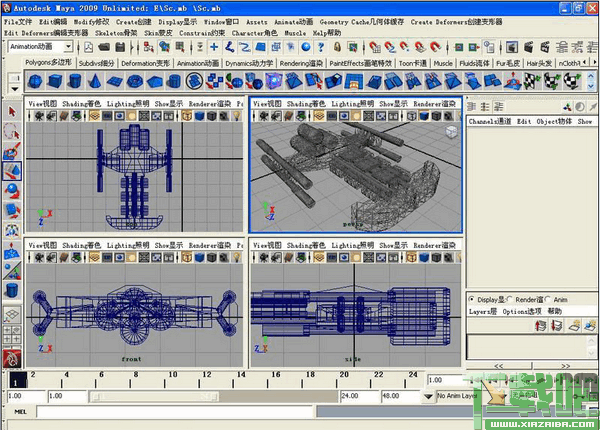Toggle smooth shade cube in side toolbar
This screenshot has width=600, height=430.
point(424,257)
